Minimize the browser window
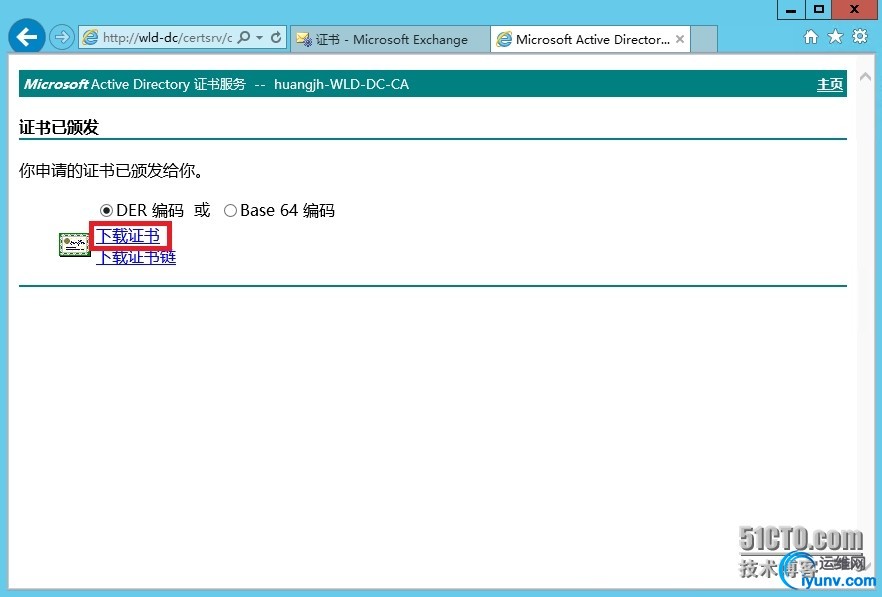Viewport: 882px width, 597px height. [x=791, y=10]
